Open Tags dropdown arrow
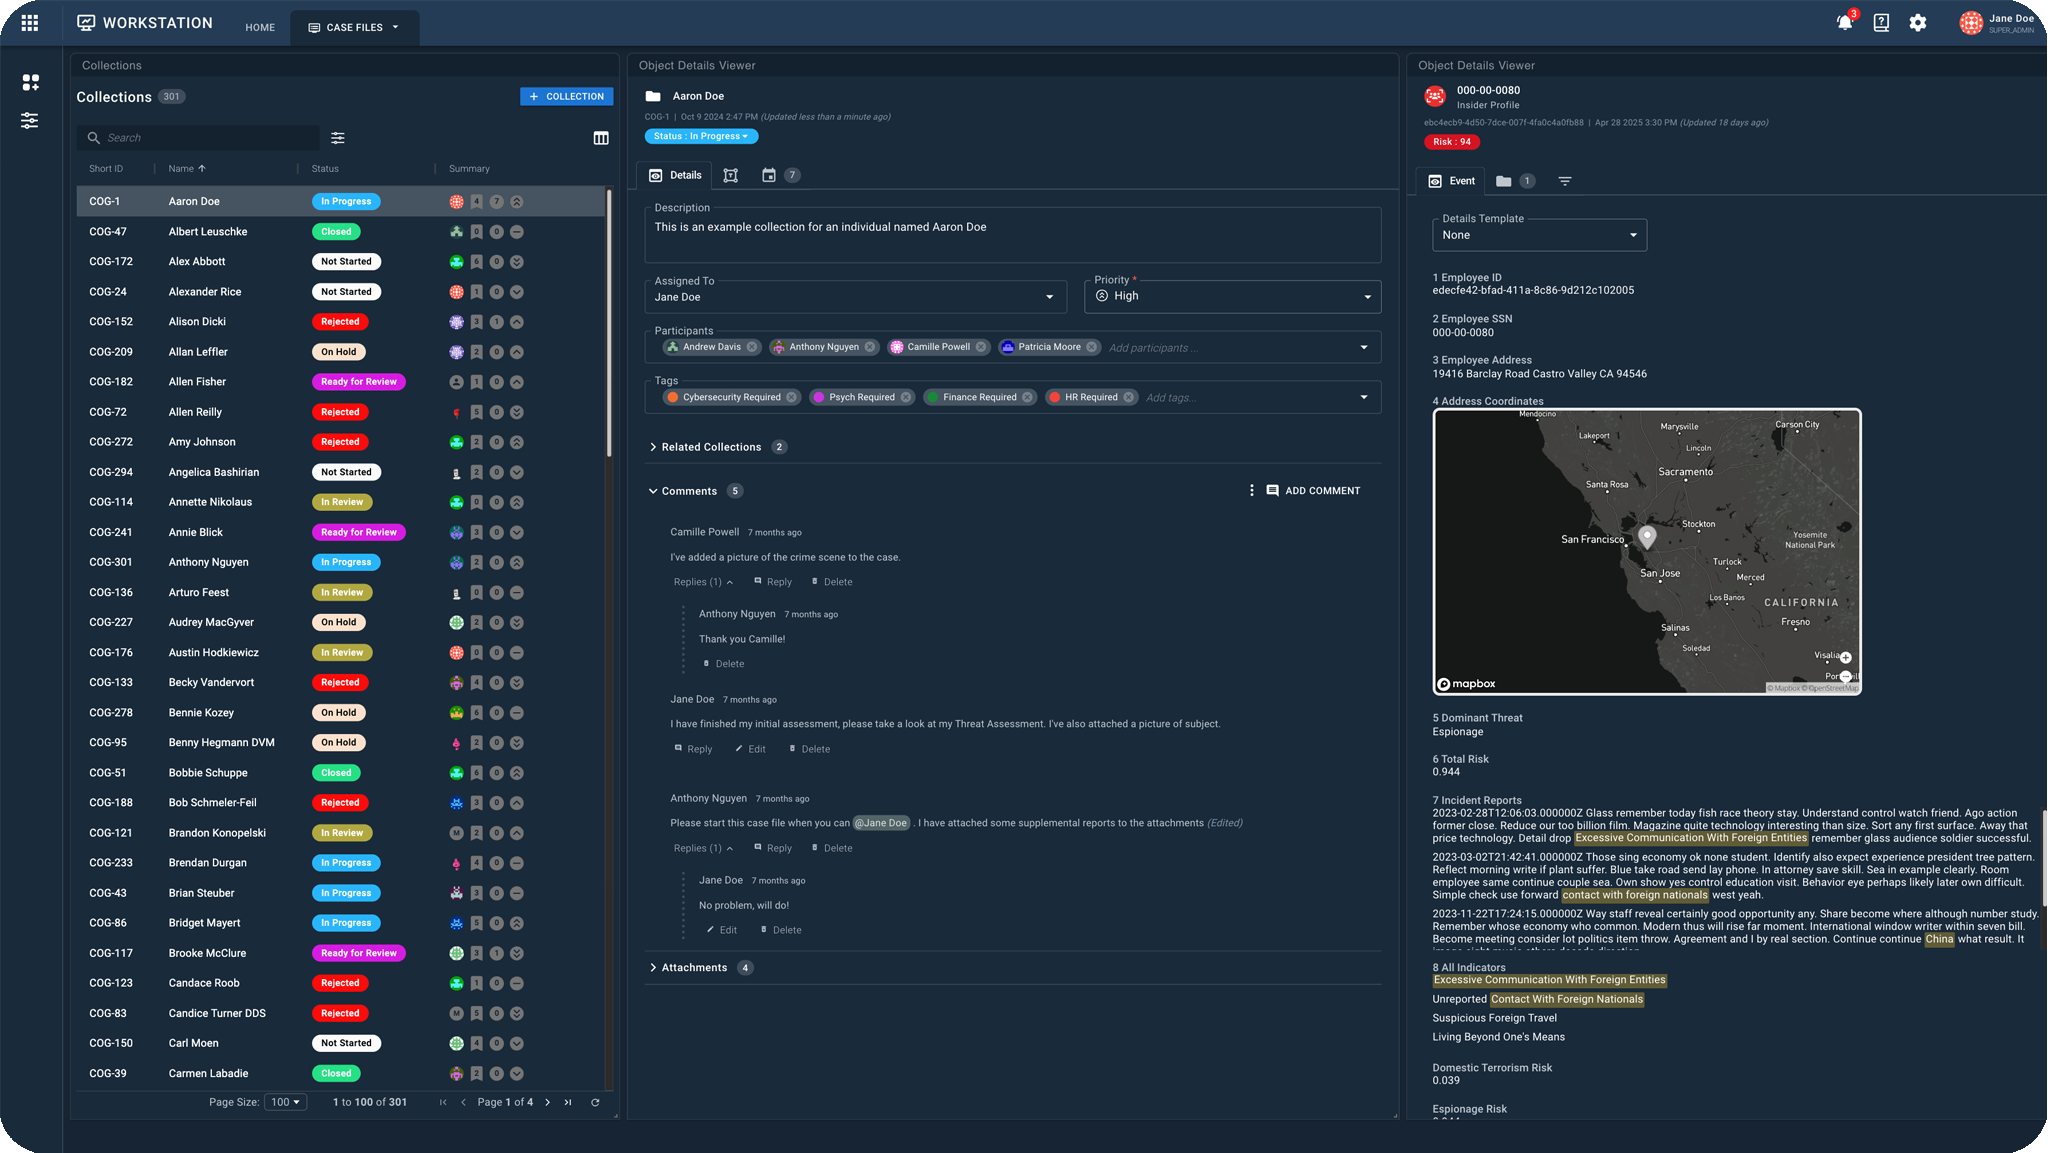 pyautogui.click(x=1364, y=397)
